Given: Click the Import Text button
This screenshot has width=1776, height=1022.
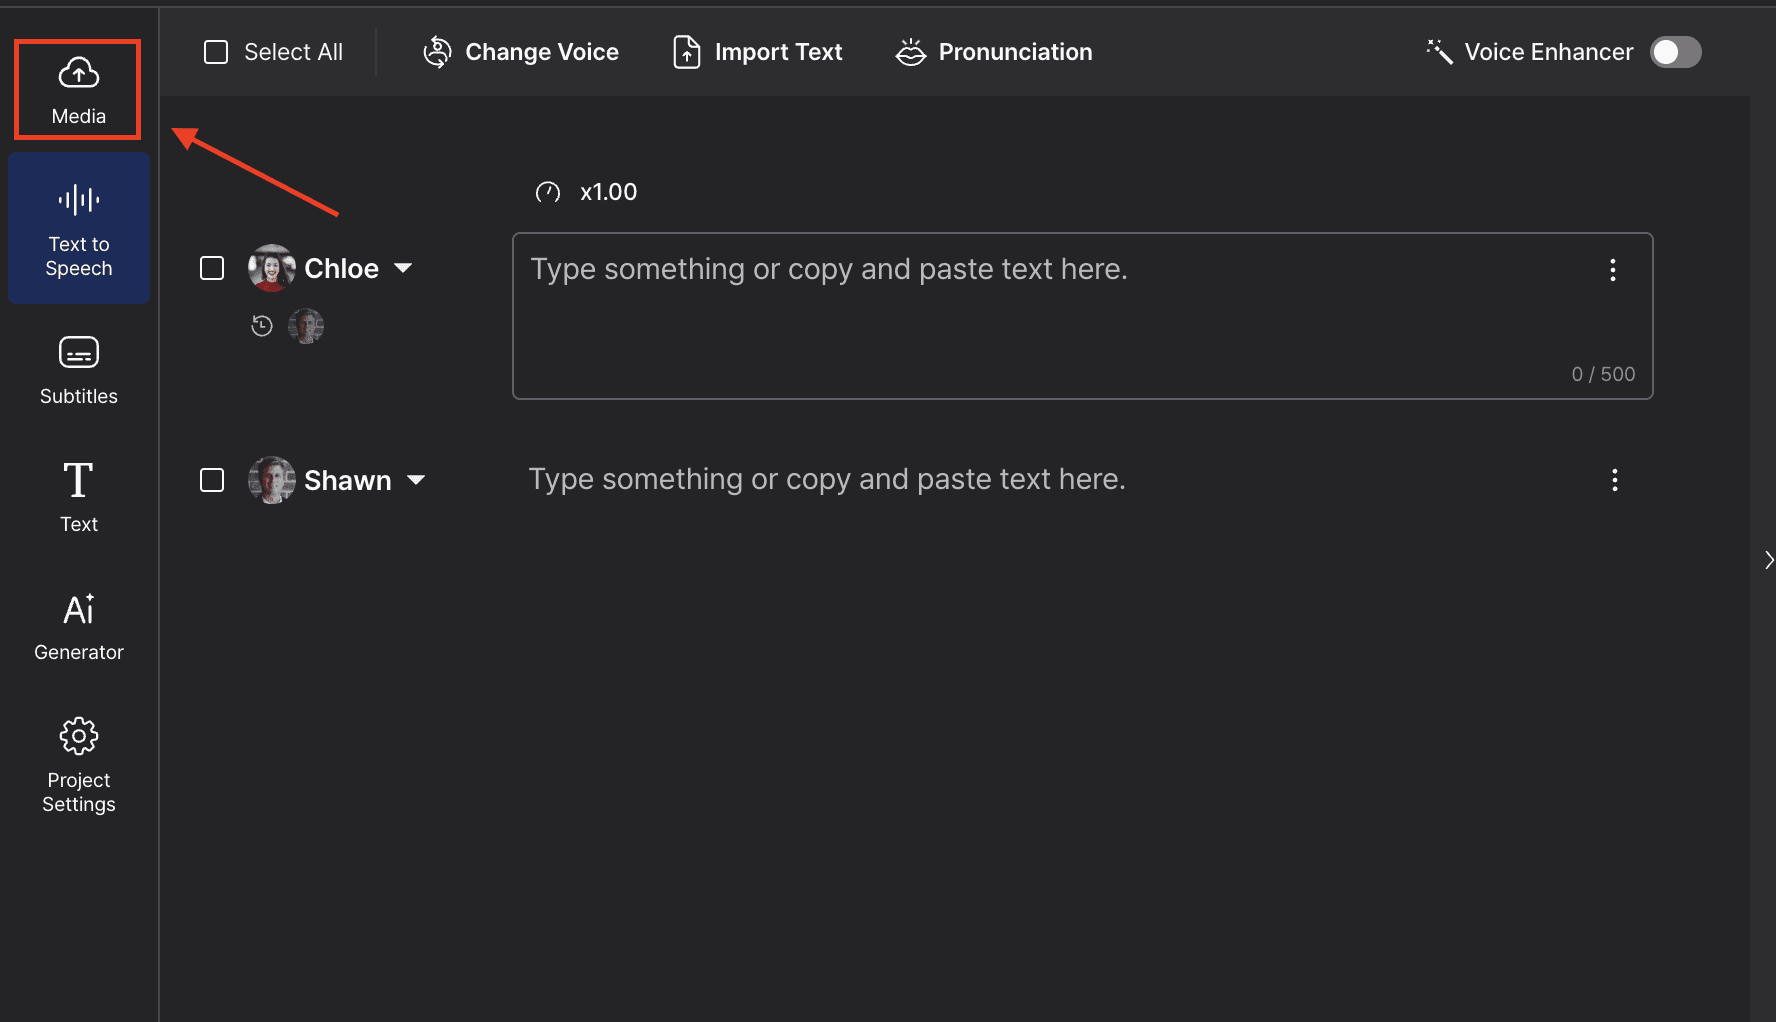Looking at the screenshot, I should 757,51.
